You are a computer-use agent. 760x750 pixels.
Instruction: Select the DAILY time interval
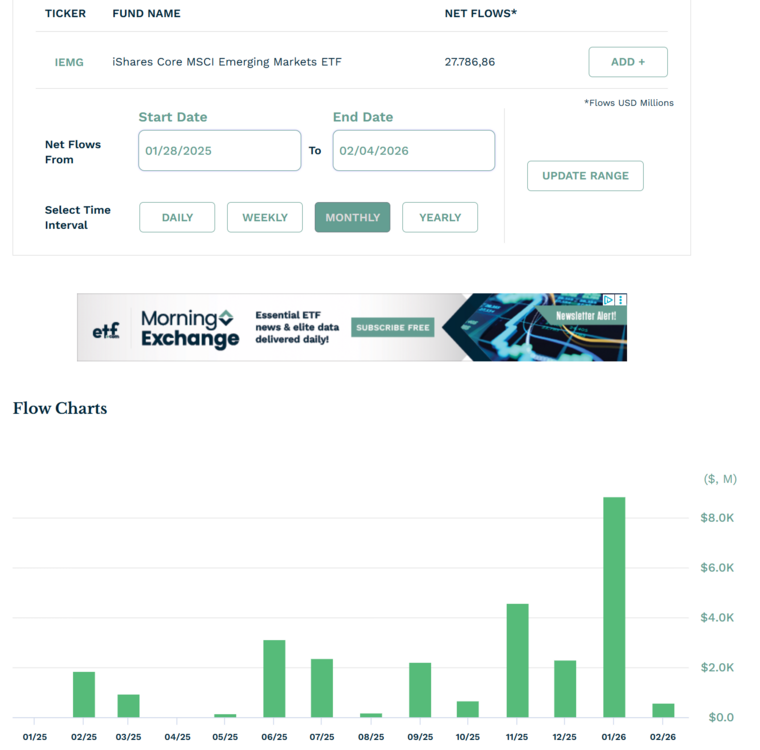click(177, 217)
